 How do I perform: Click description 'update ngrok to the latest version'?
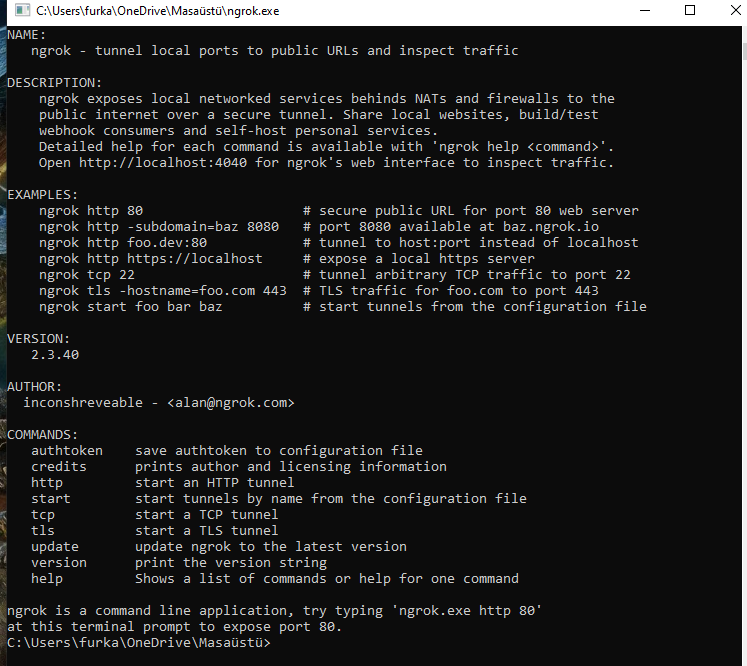271,547
